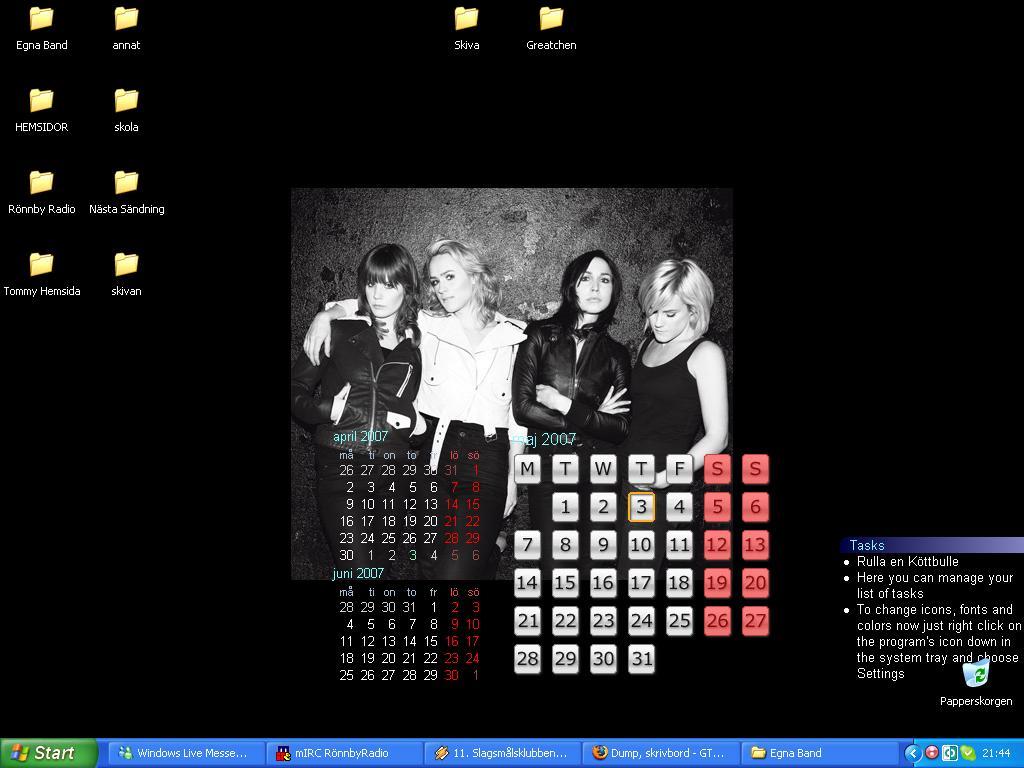This screenshot has height=768, width=1024.
Task: Click the 'Rulla en Köttbulle' task item
Action: click(907, 562)
